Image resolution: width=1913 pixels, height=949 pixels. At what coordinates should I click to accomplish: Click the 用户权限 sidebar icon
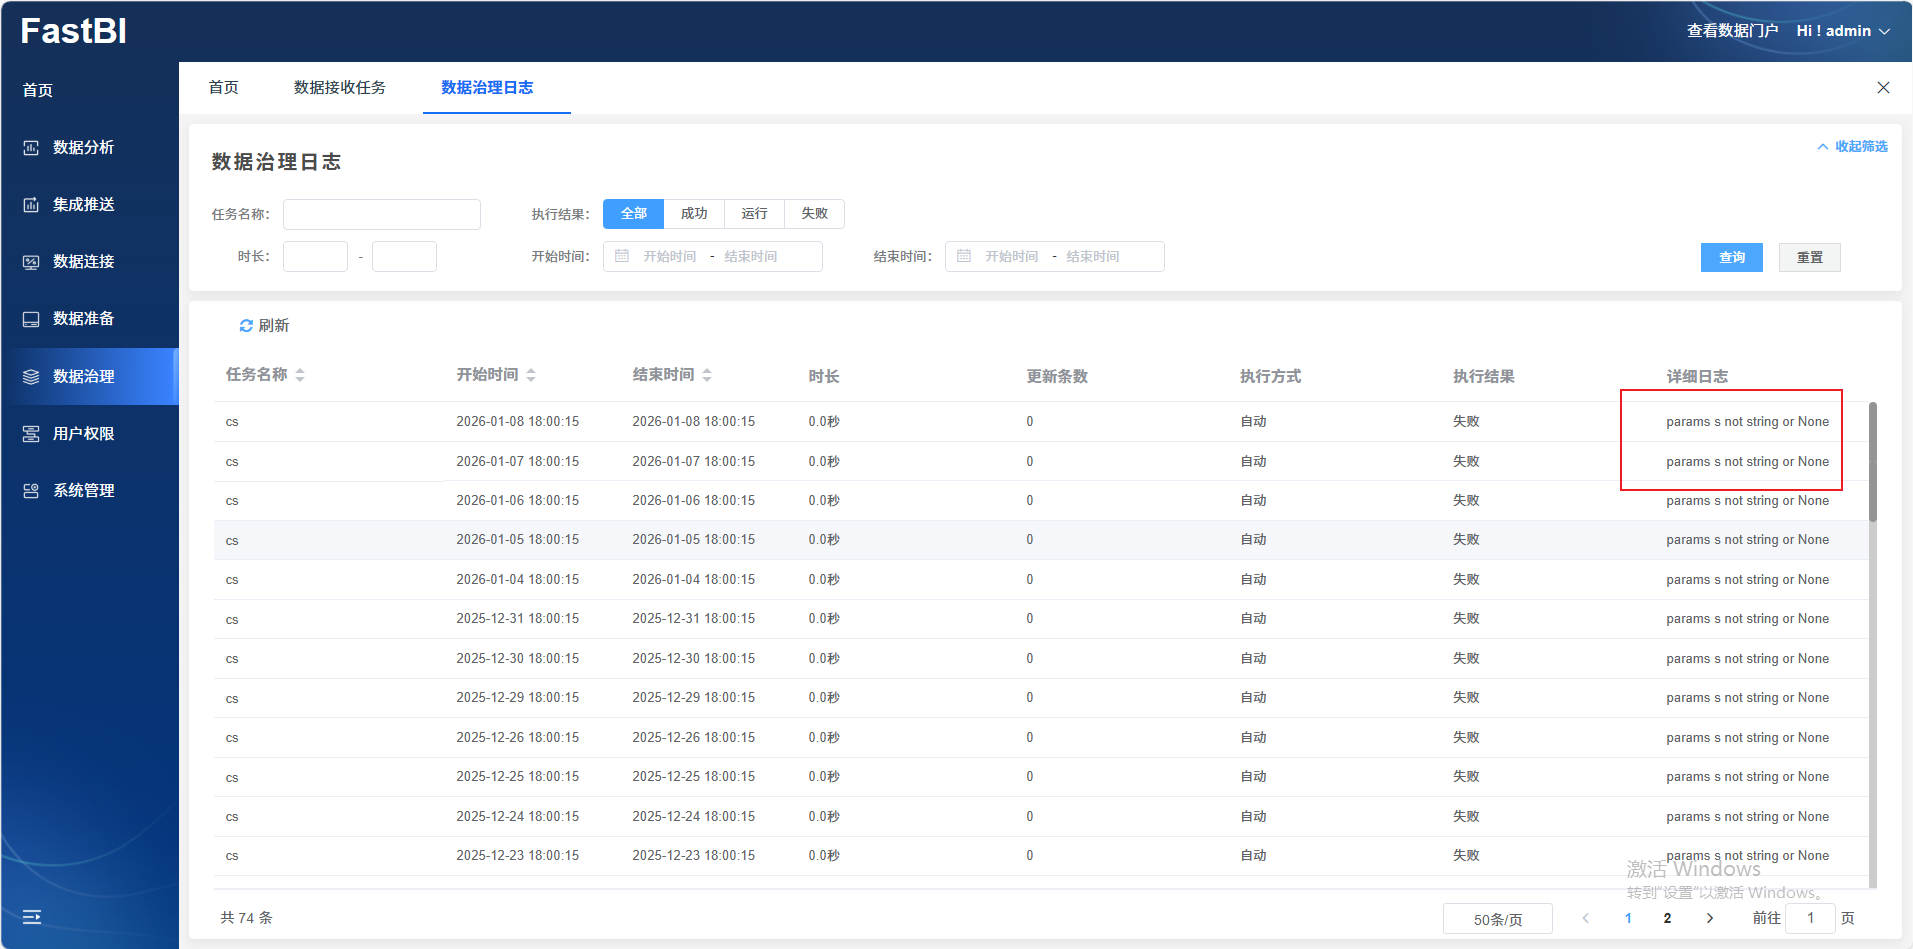tap(31, 434)
